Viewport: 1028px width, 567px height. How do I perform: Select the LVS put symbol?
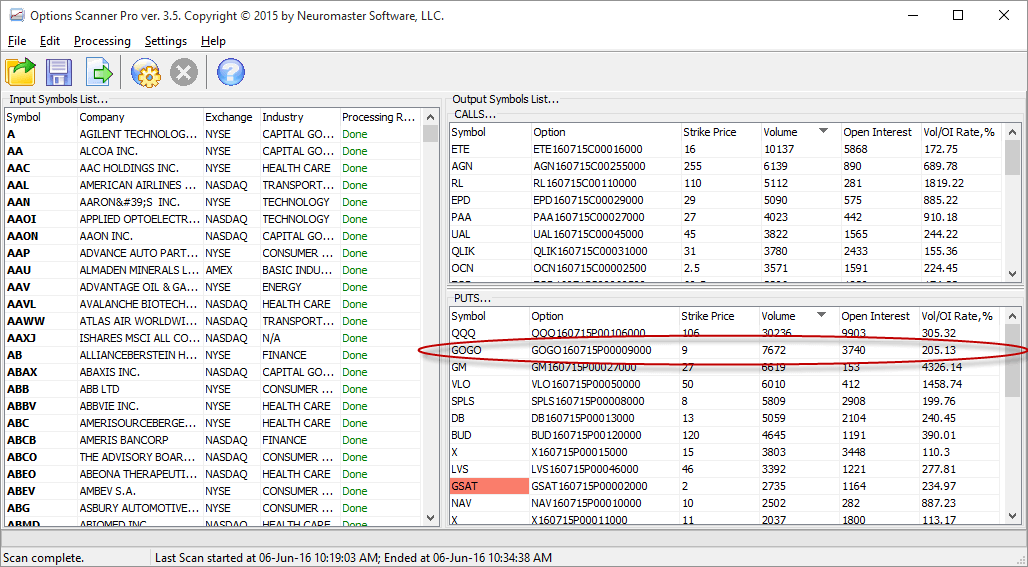460,470
